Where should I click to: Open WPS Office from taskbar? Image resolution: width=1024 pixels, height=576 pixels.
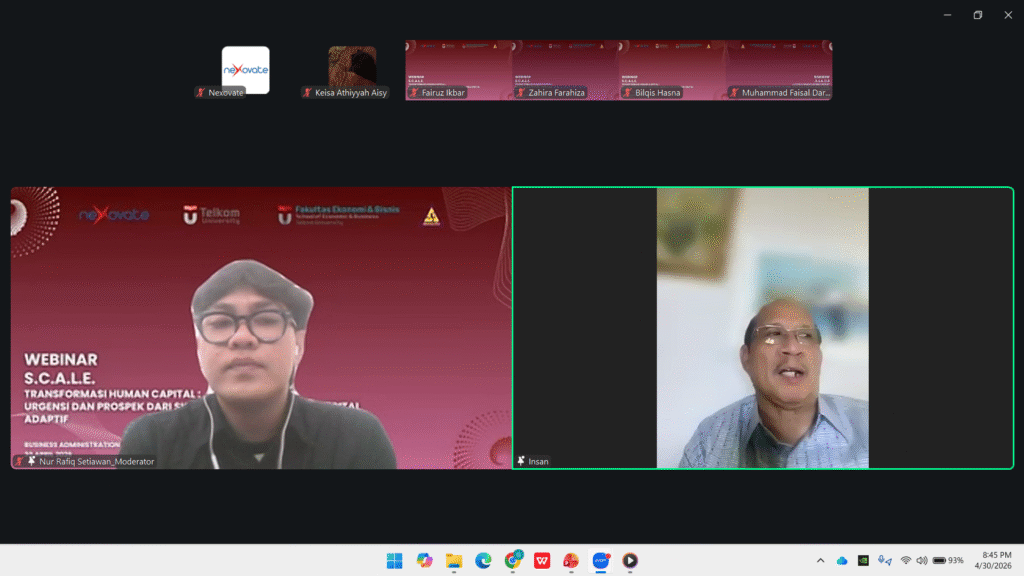point(542,560)
